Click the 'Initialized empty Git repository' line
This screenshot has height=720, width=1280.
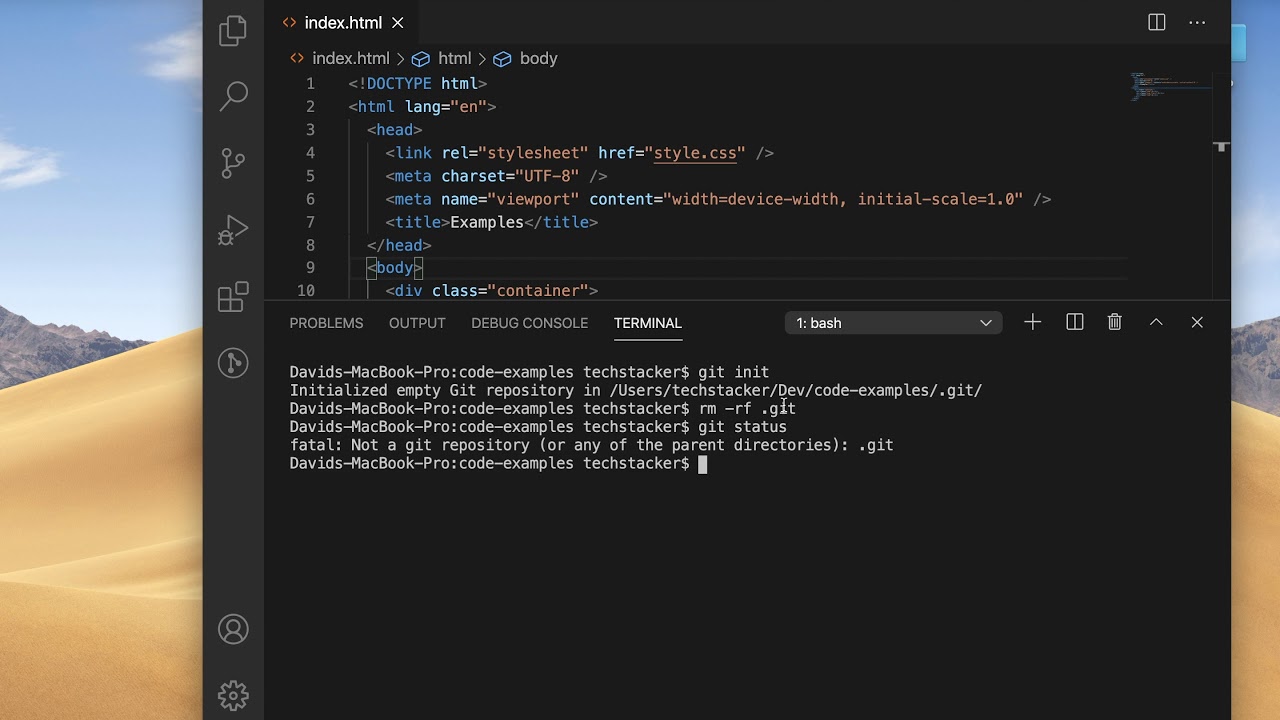(x=636, y=391)
